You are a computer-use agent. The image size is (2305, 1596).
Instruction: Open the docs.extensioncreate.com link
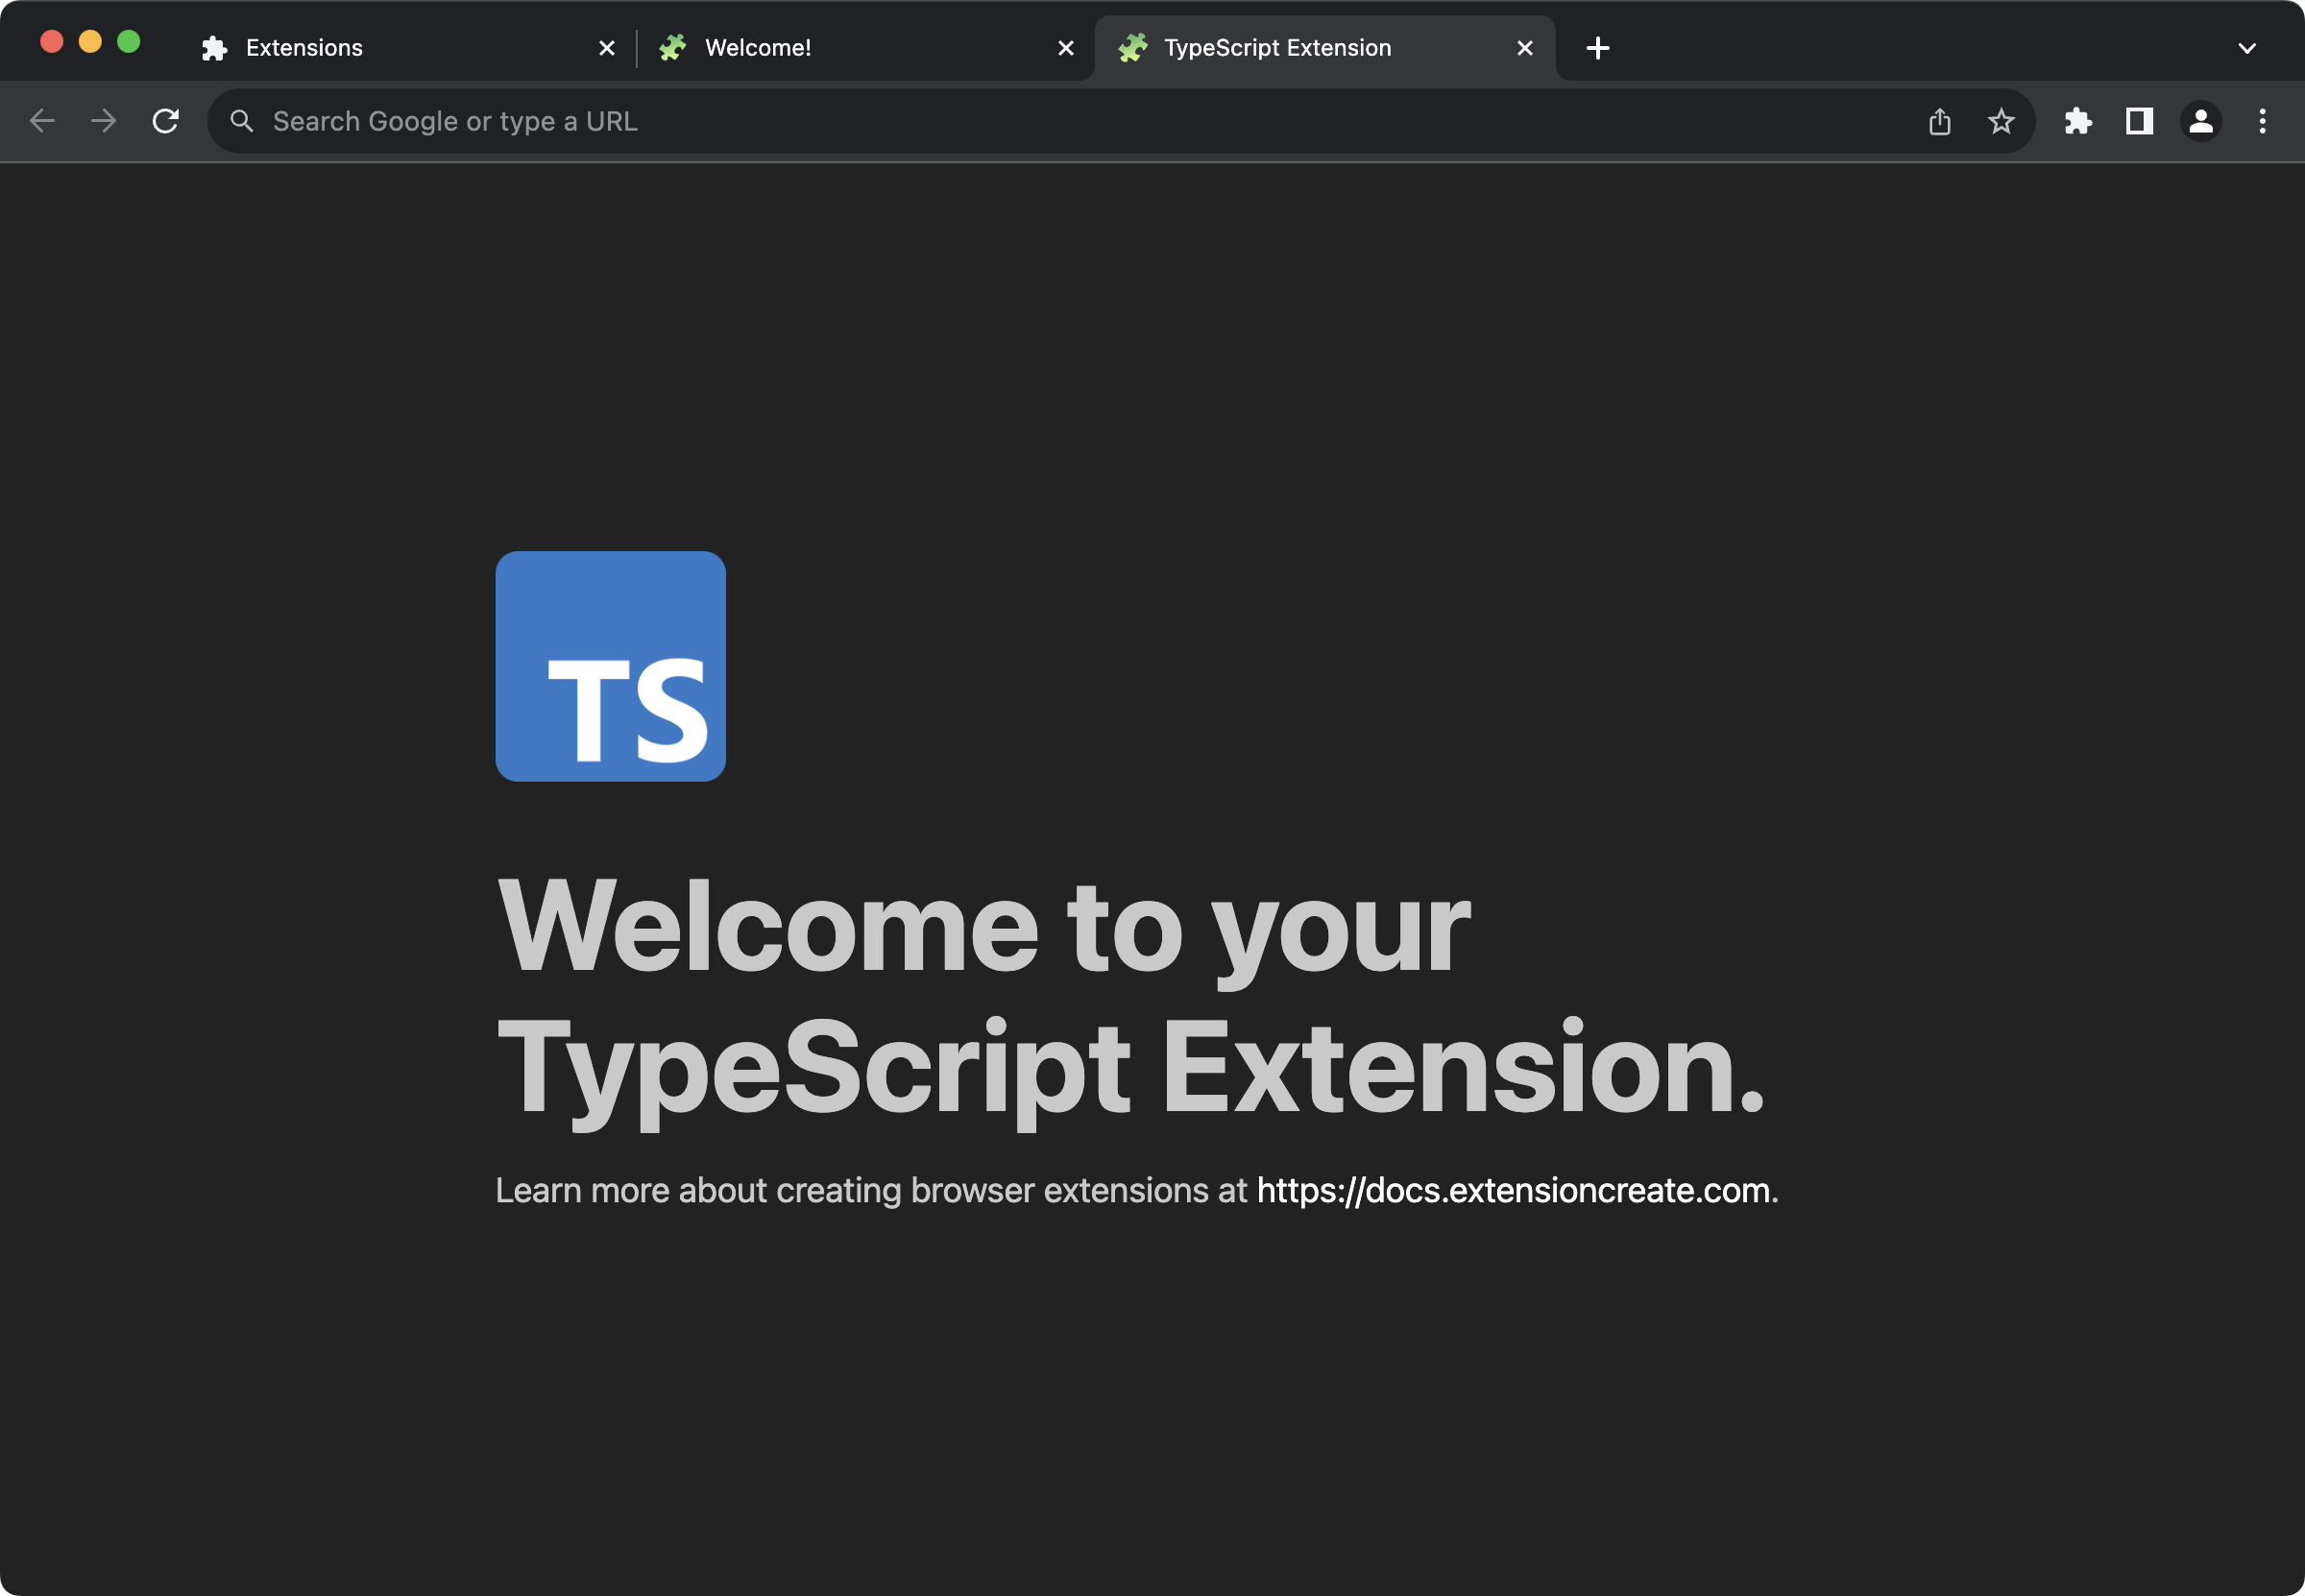pyautogui.click(x=1513, y=1190)
